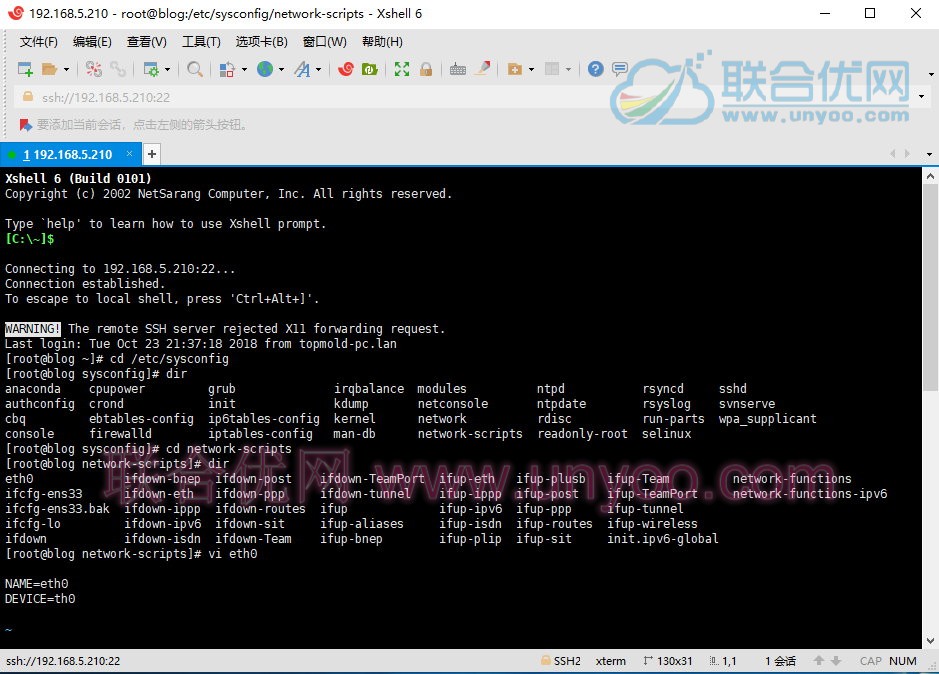Open the tab list dropdown arrow
The image size is (939, 674).
[x=929, y=155]
